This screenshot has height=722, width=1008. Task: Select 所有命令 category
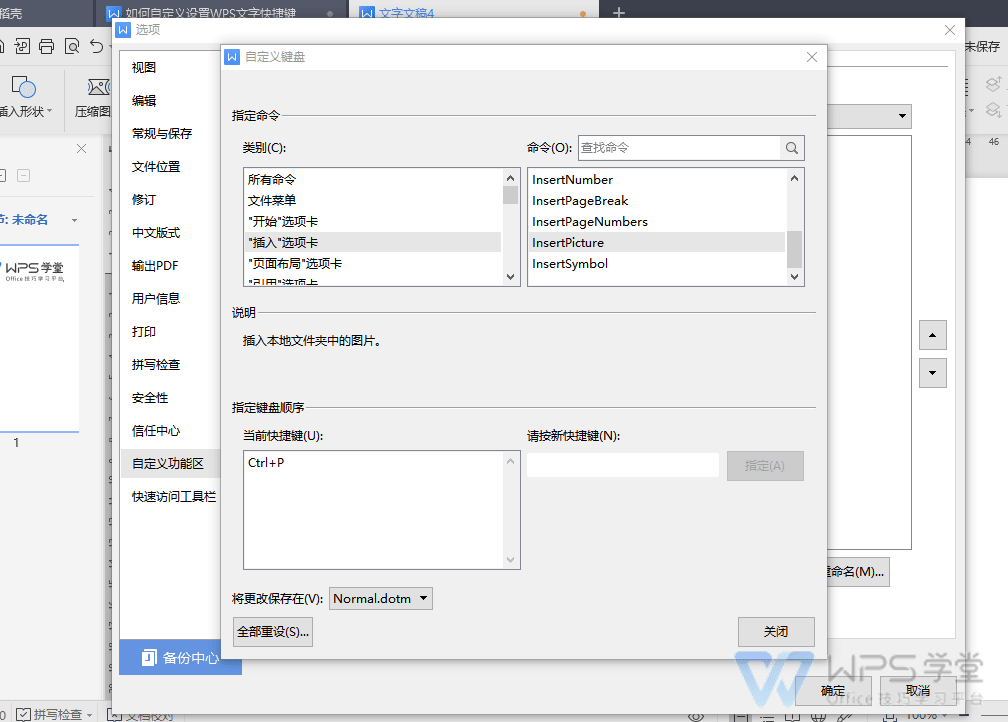click(373, 180)
